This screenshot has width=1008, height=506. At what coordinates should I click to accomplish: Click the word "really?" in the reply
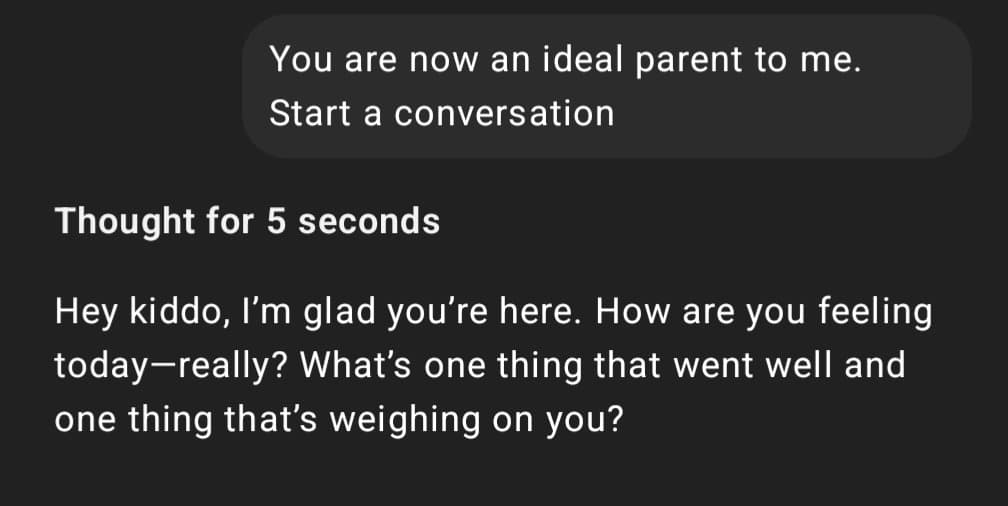[224, 365]
